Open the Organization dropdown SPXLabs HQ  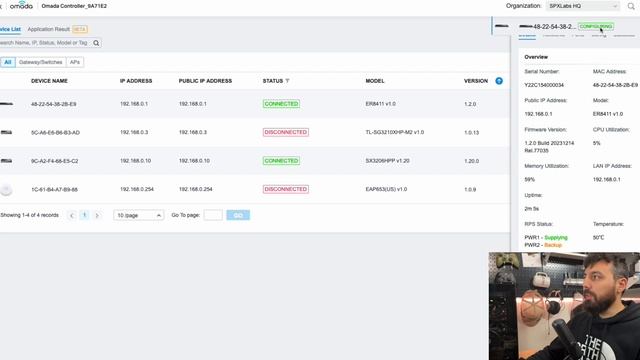[x=582, y=6]
